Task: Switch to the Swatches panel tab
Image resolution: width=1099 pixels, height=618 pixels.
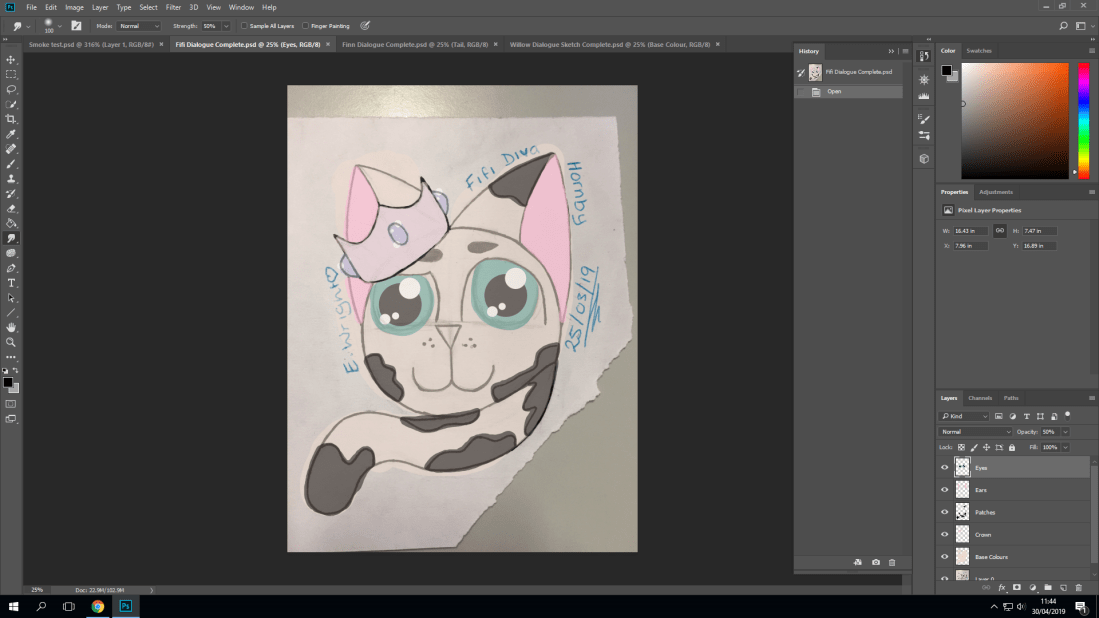Action: coord(979,50)
